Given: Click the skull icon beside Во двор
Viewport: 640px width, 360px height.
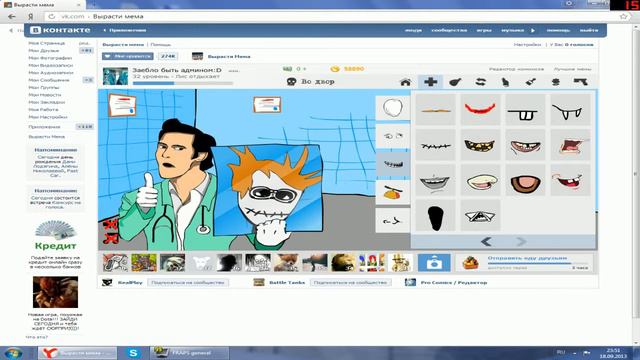Looking at the screenshot, I should [291, 82].
